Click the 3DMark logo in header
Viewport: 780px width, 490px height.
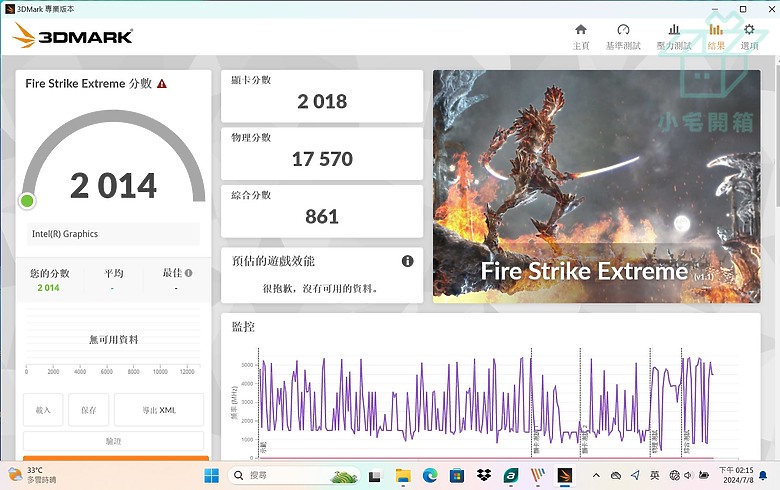coord(73,36)
